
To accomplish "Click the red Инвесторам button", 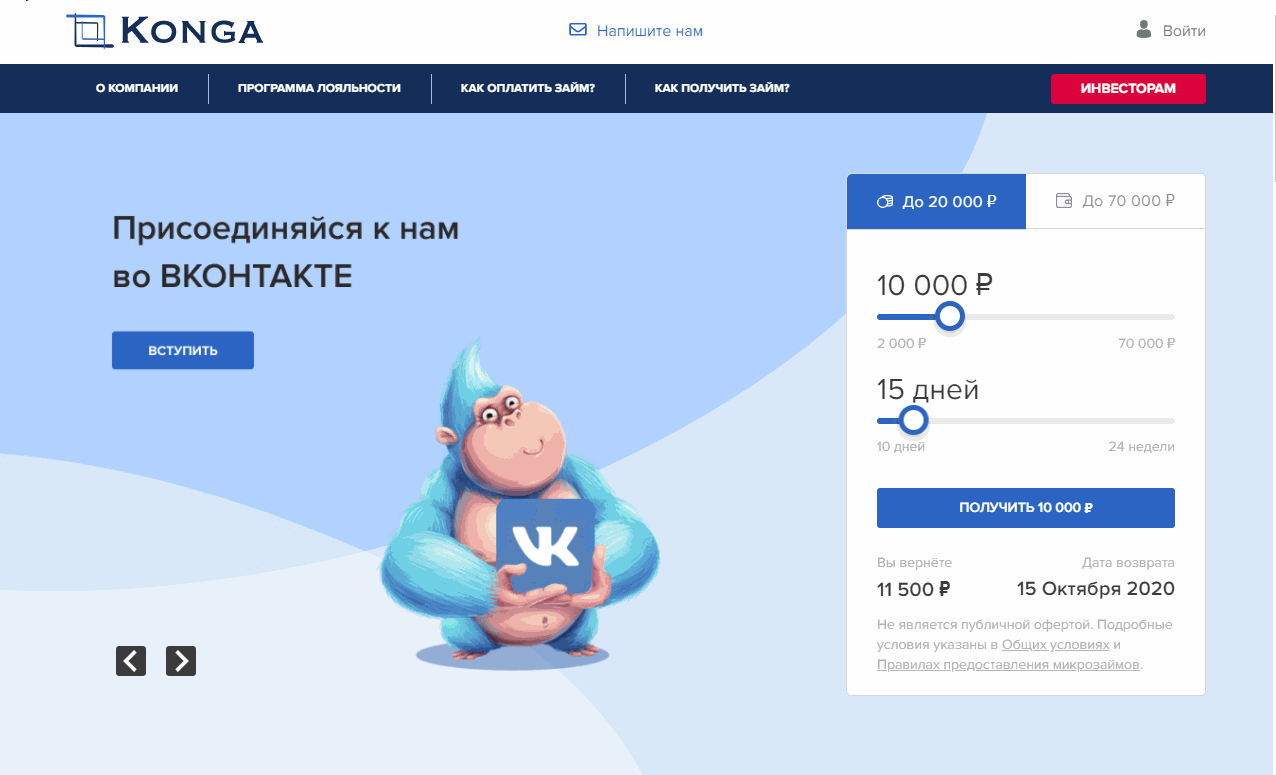I will tap(1128, 88).
